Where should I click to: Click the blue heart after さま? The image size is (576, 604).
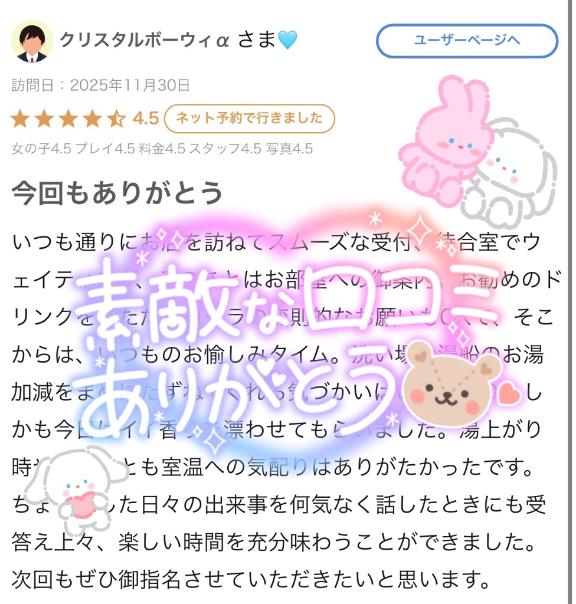287,40
